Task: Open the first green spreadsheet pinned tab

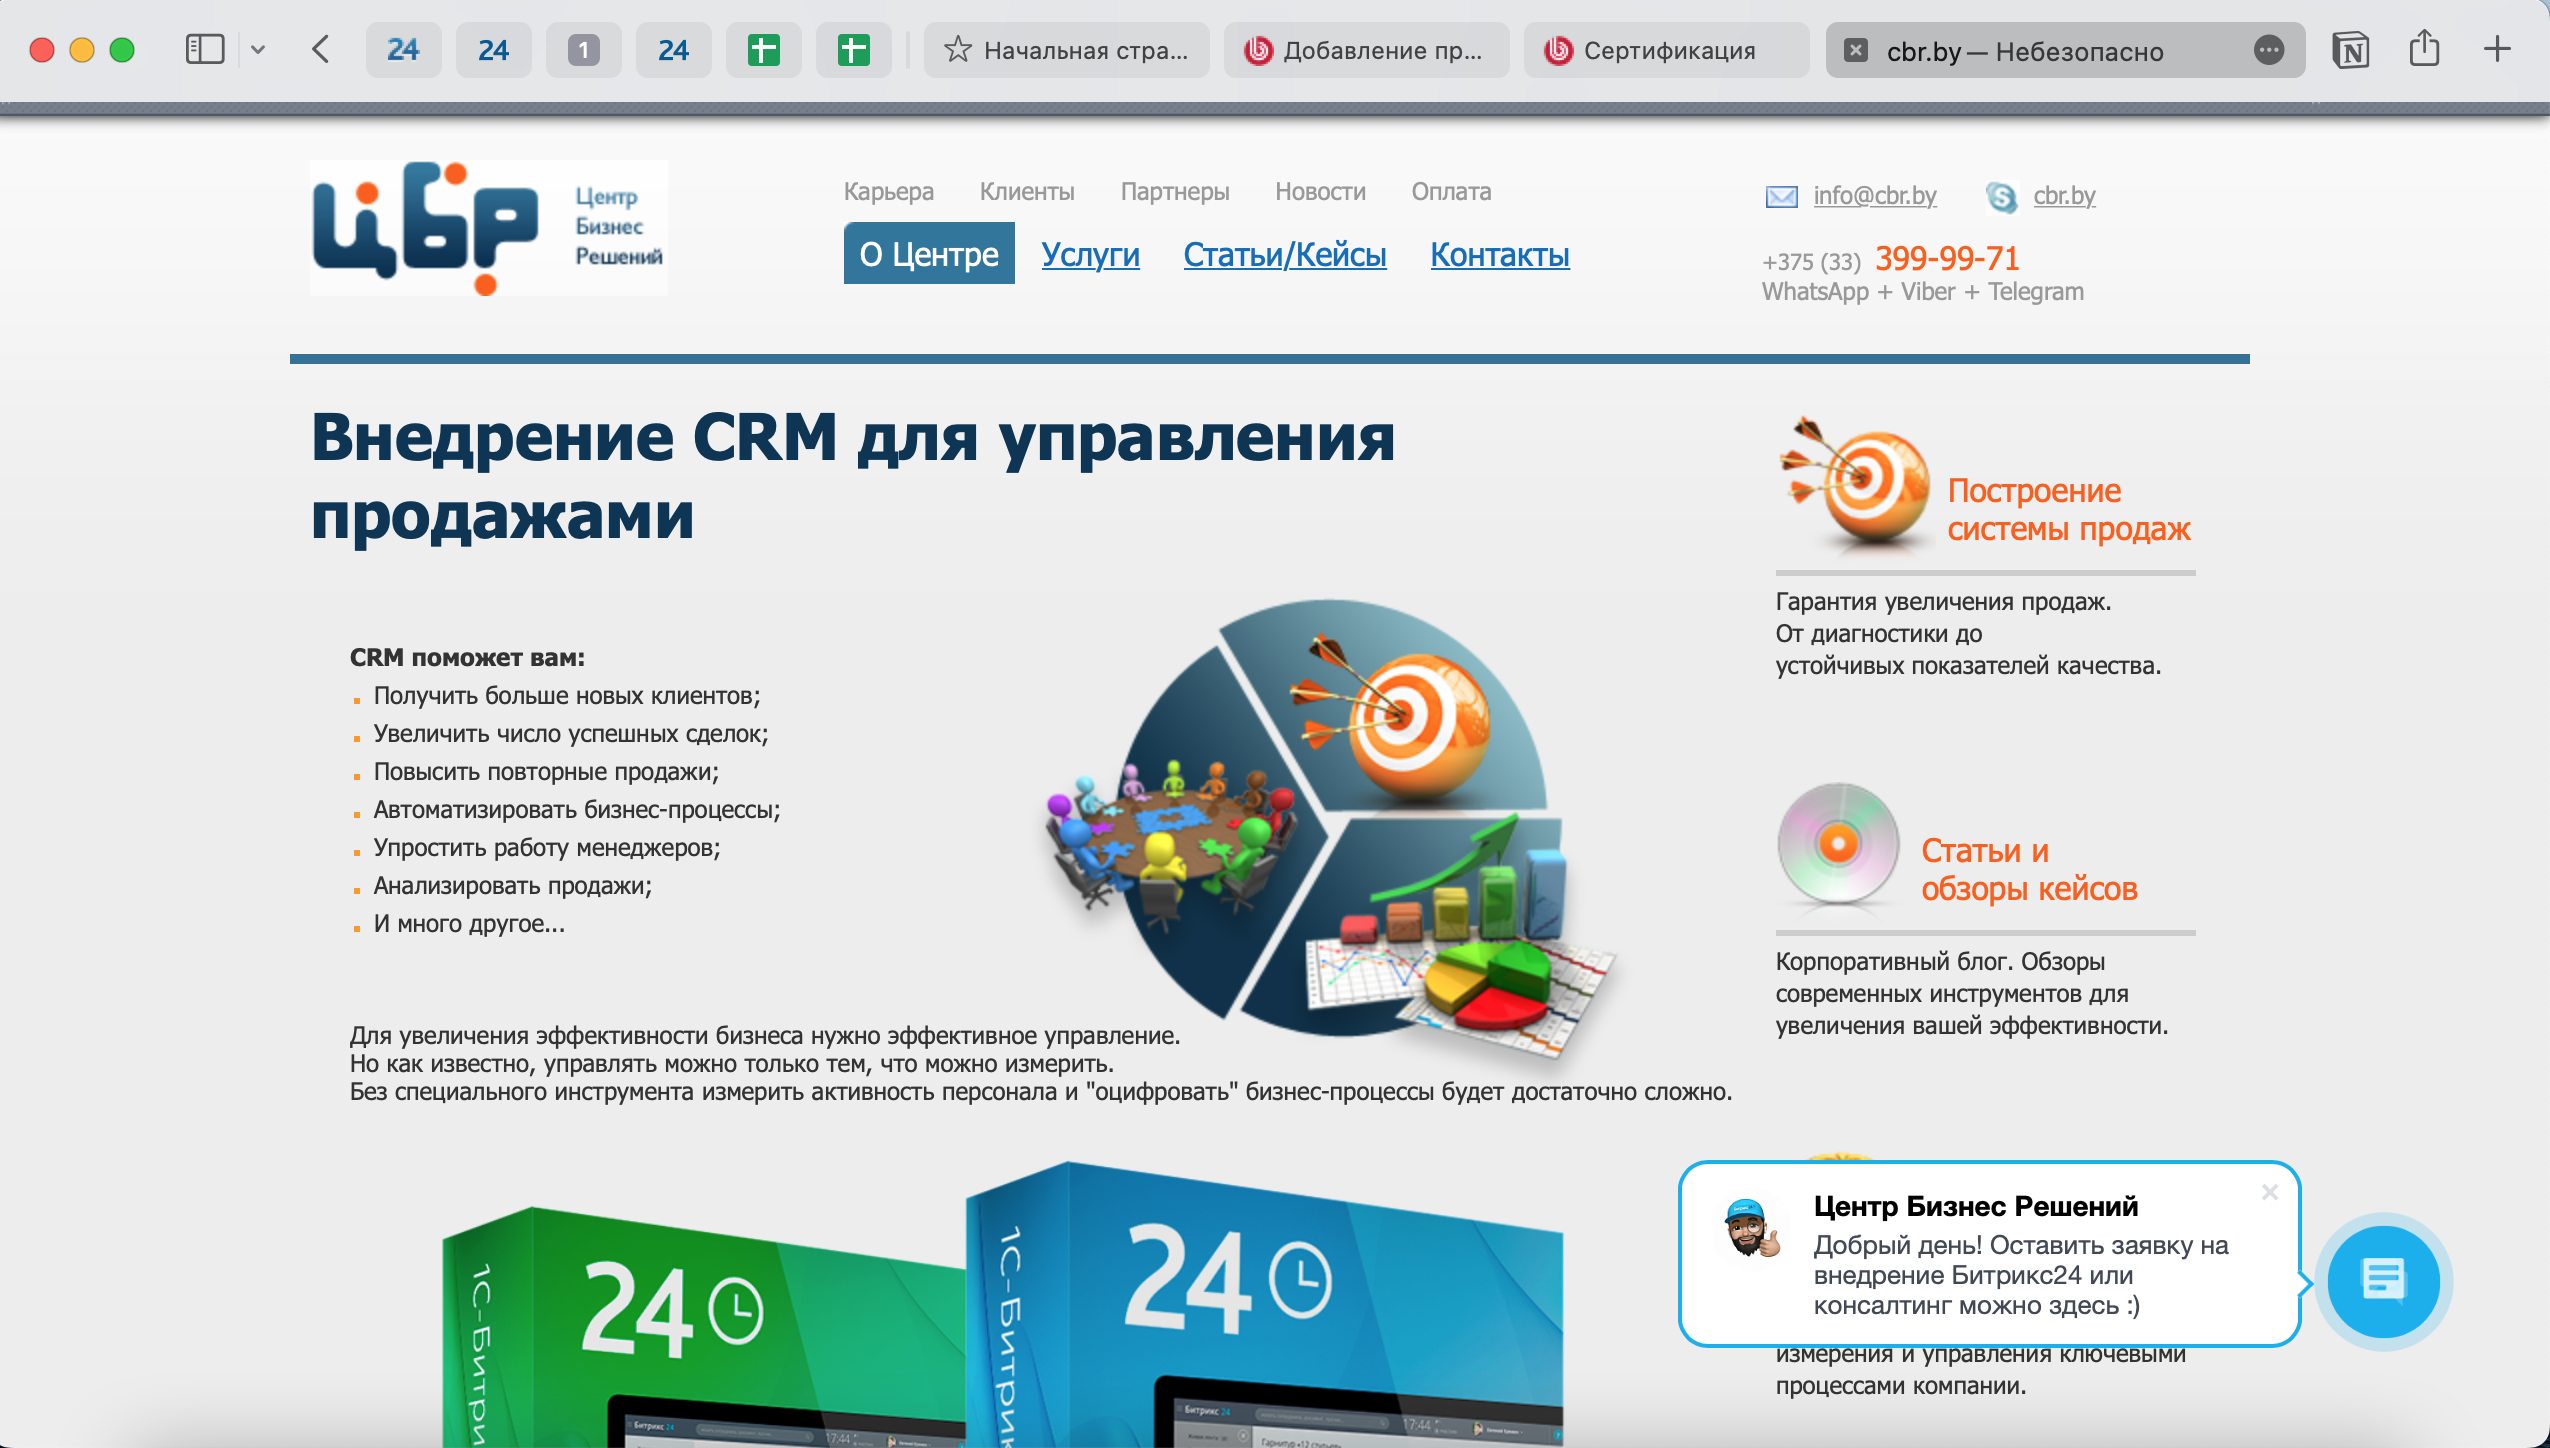Action: (x=763, y=50)
